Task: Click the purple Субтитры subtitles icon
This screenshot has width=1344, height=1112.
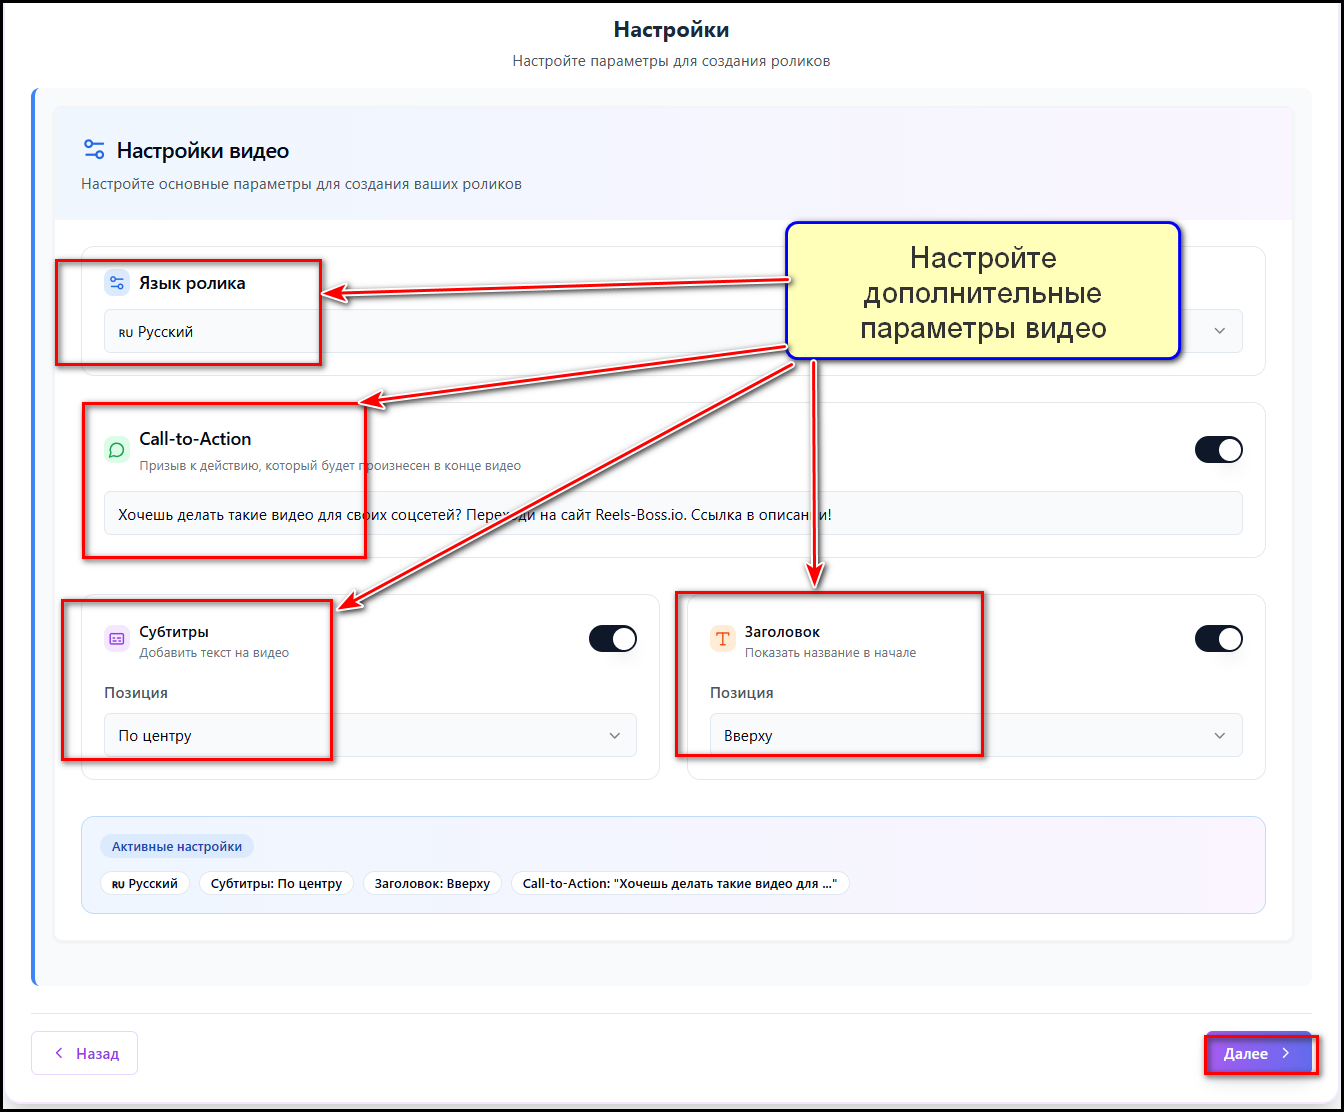Action: pyautogui.click(x=117, y=639)
